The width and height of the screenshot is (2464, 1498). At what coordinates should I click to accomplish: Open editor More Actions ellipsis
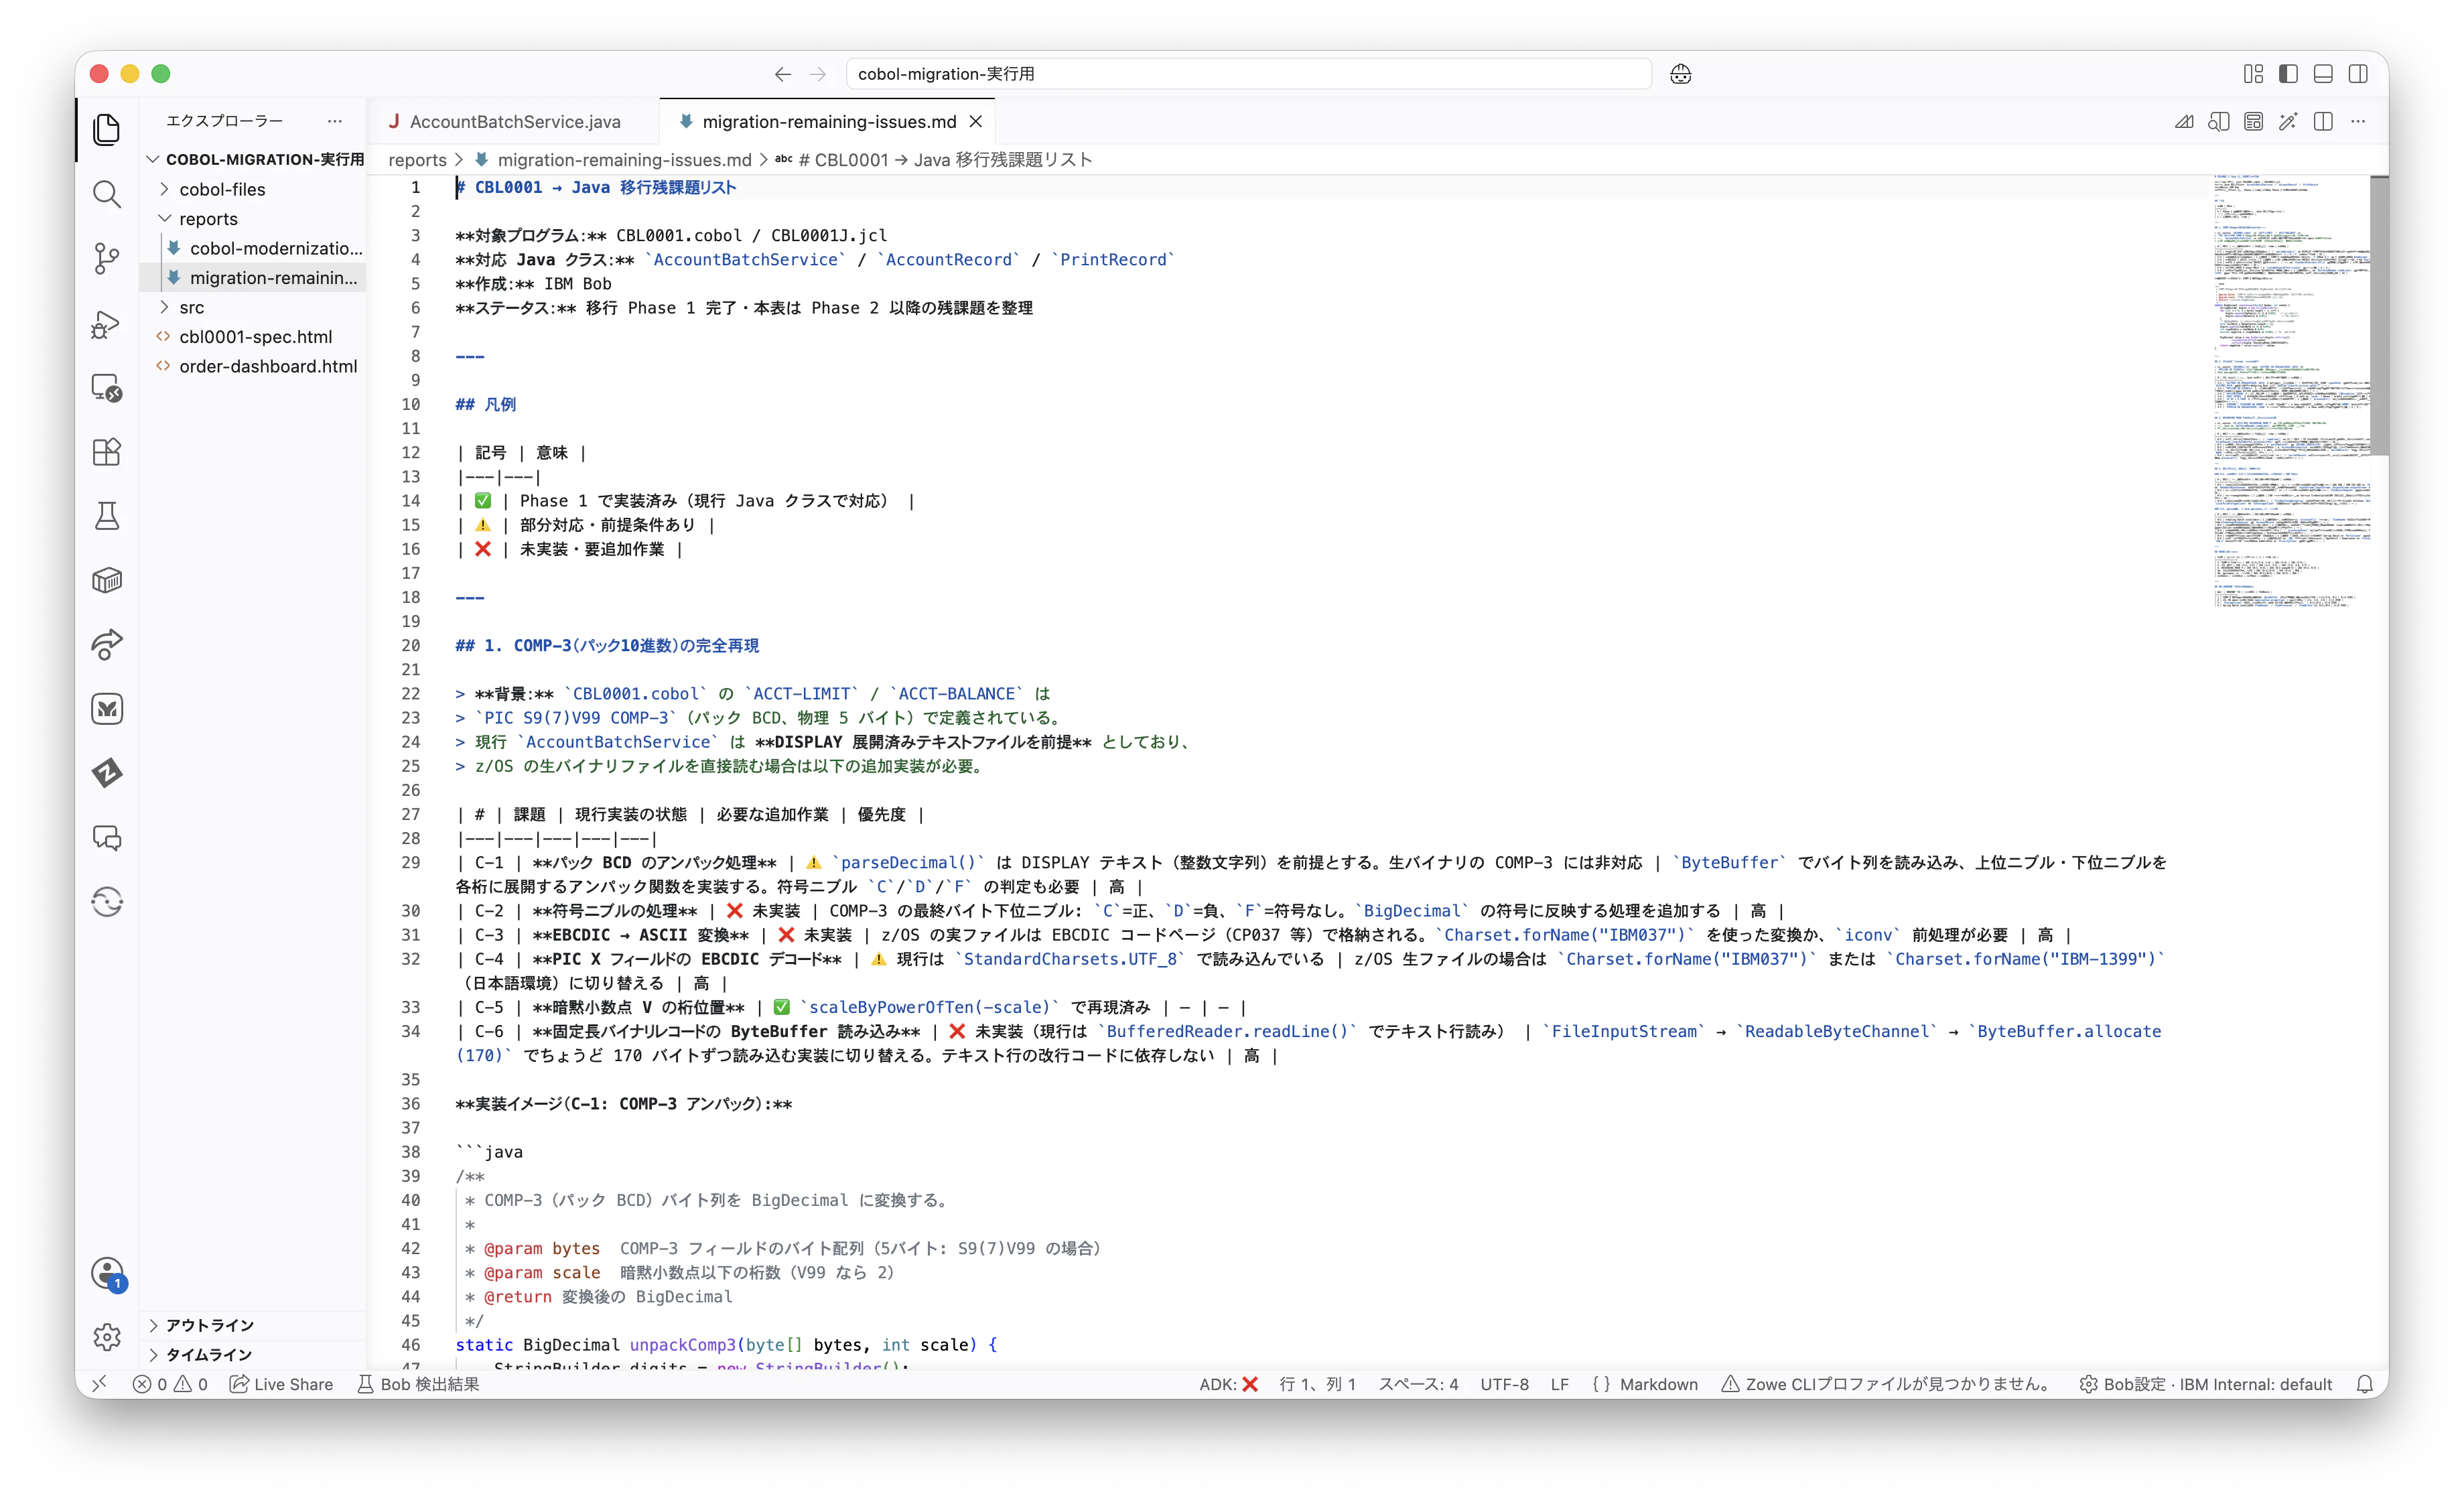pos(2358,121)
